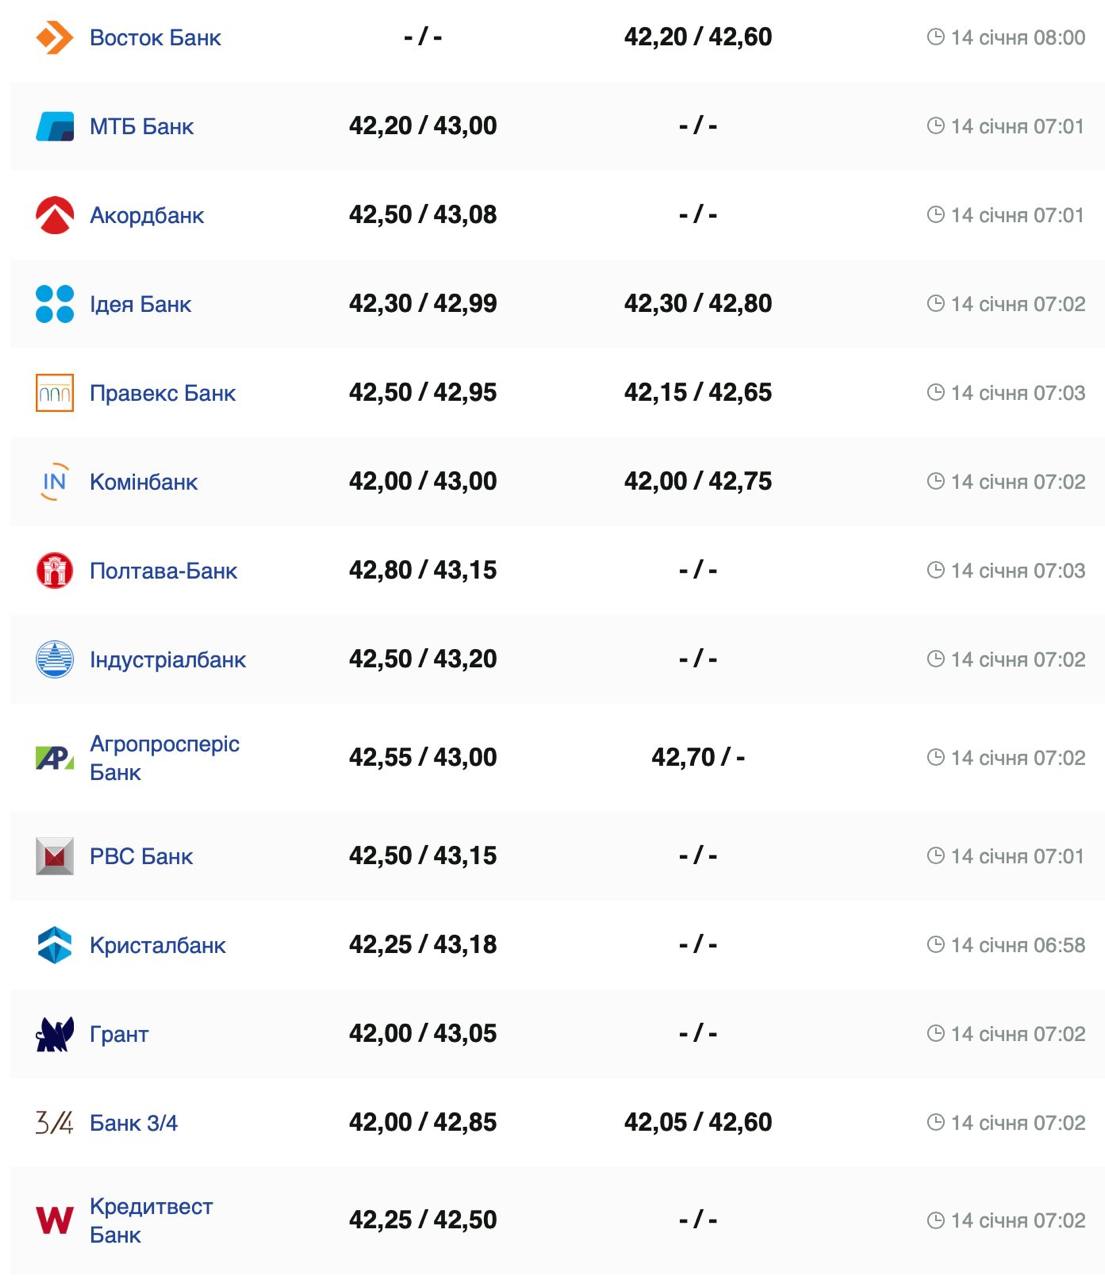Open the Кристалбанк name link
Viewport: 1105px width, 1280px height.
point(157,945)
